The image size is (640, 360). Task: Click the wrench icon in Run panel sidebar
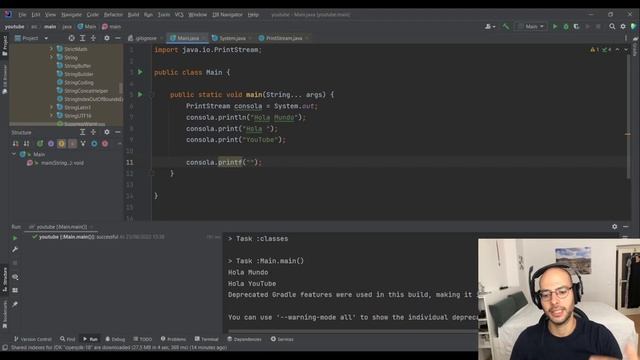pos(15,249)
